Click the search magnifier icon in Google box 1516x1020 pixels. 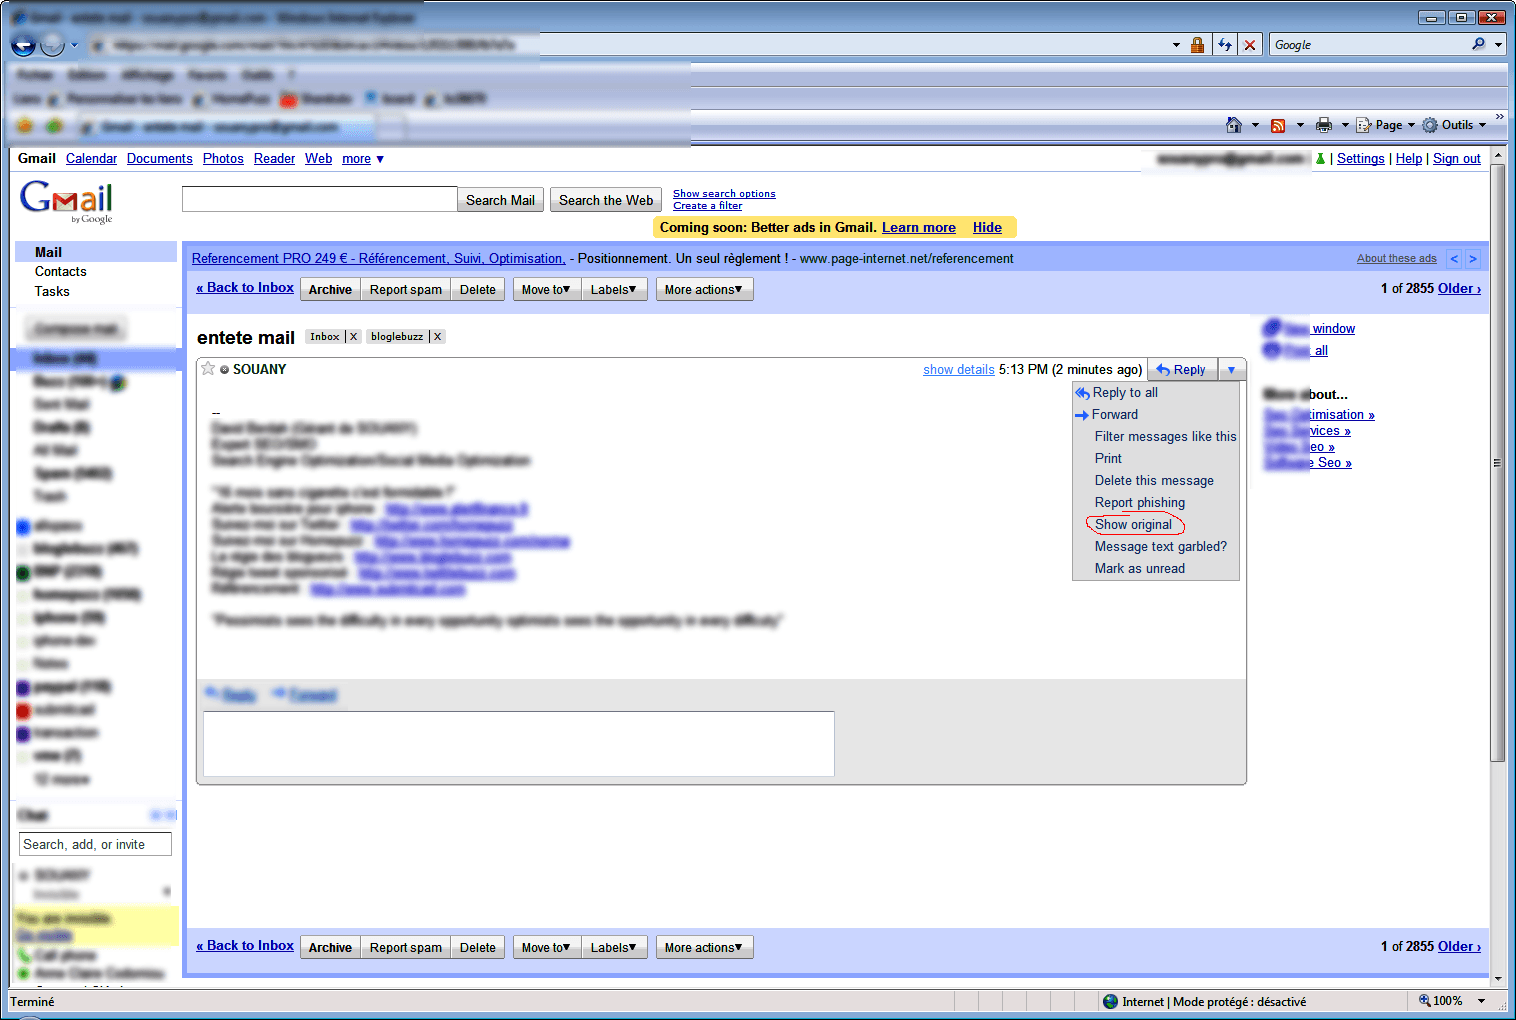[x=1479, y=44]
